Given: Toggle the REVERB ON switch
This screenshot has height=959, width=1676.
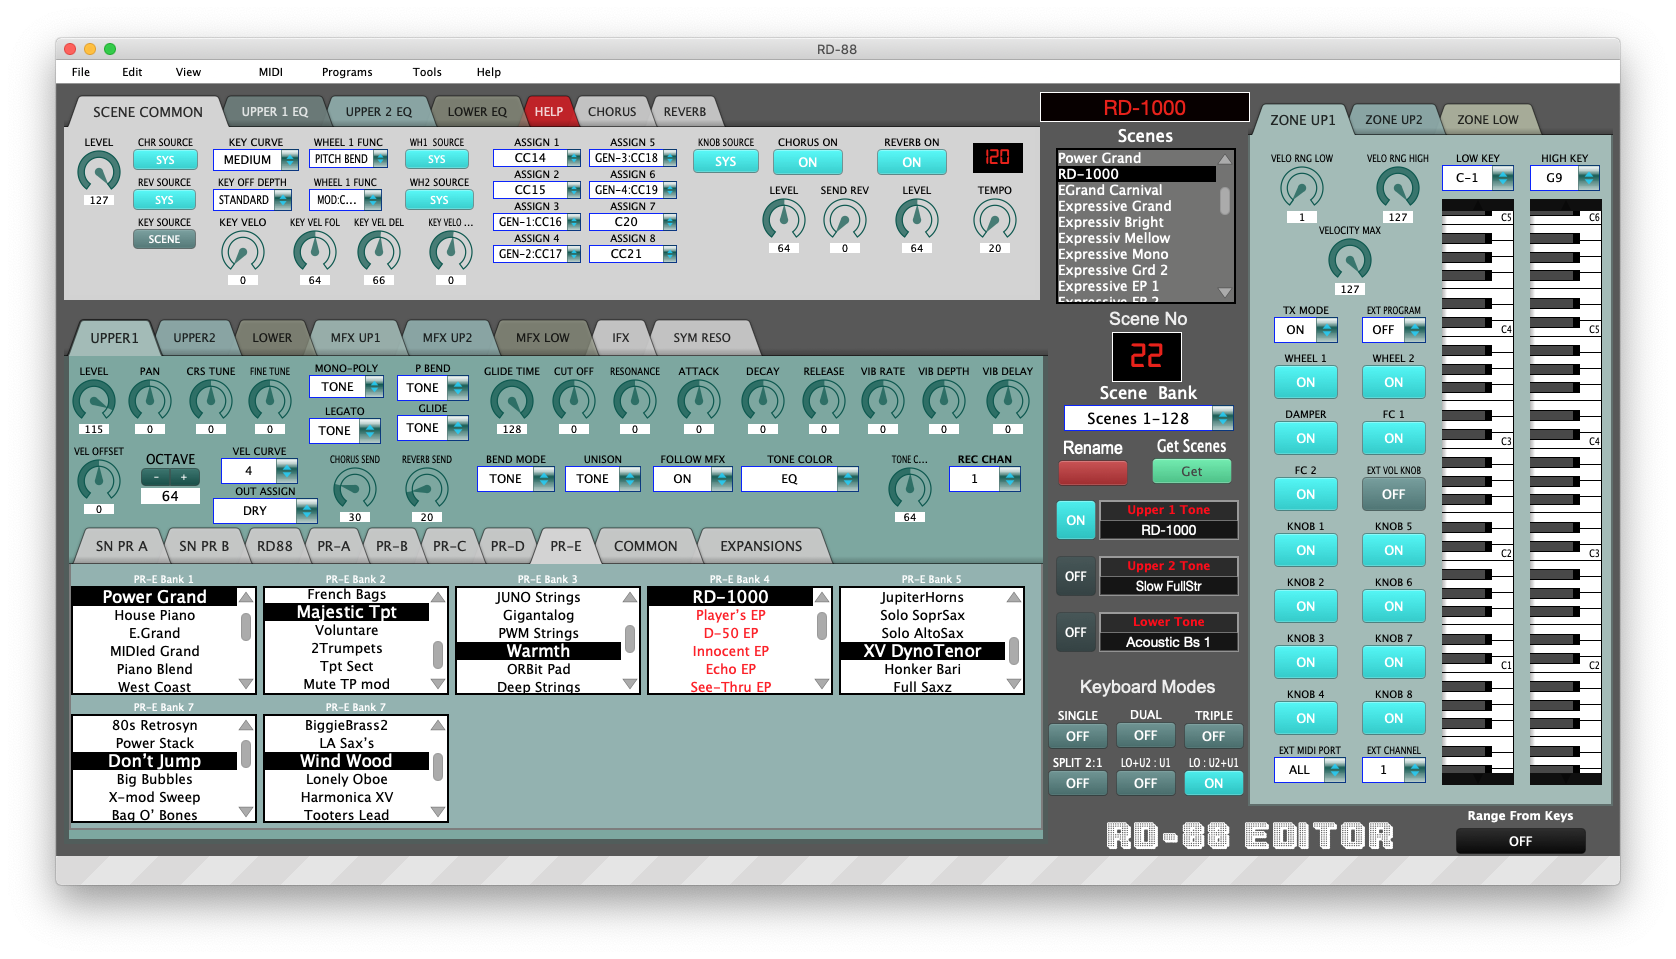Looking at the screenshot, I should pos(911,162).
